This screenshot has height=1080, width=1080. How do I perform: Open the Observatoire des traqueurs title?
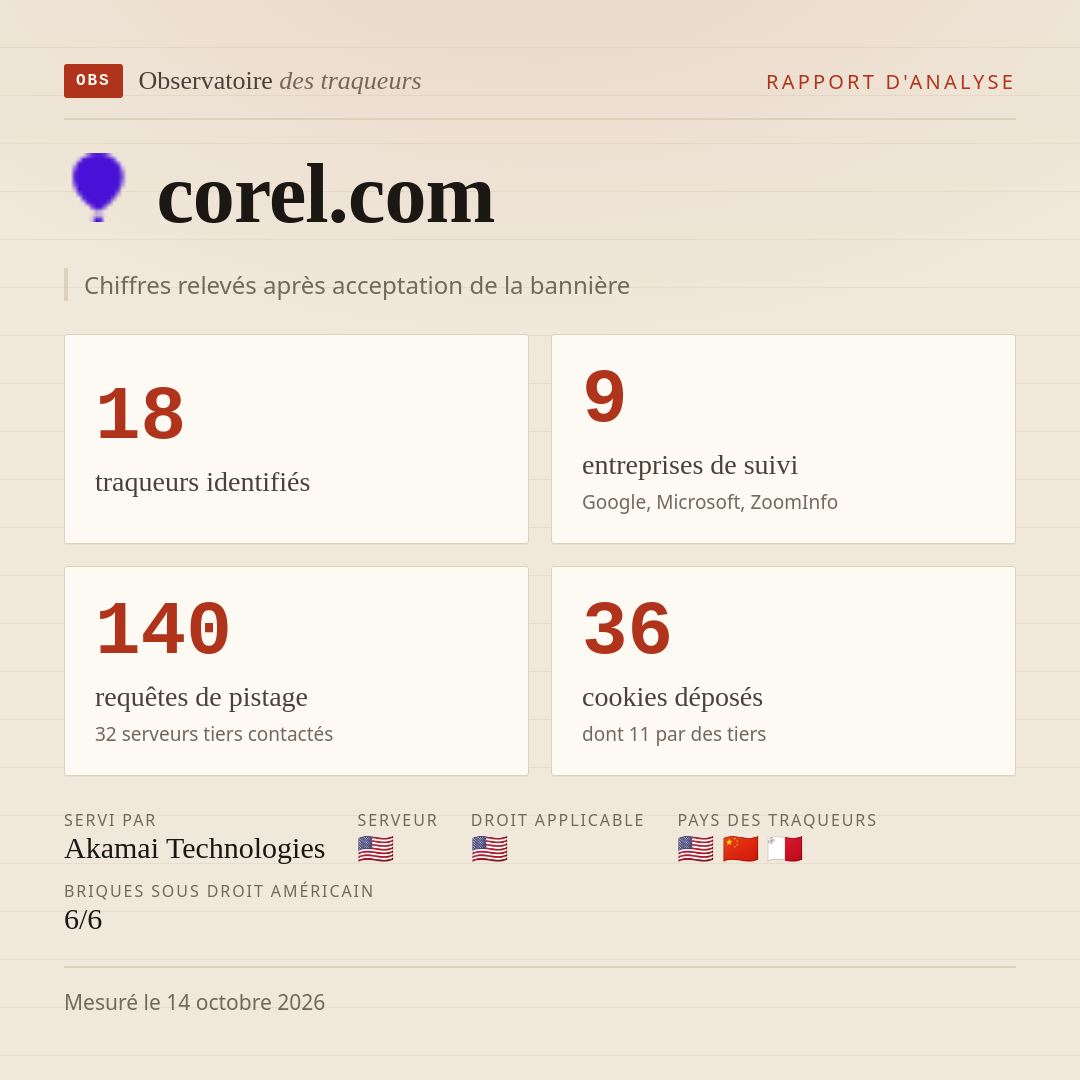(280, 81)
